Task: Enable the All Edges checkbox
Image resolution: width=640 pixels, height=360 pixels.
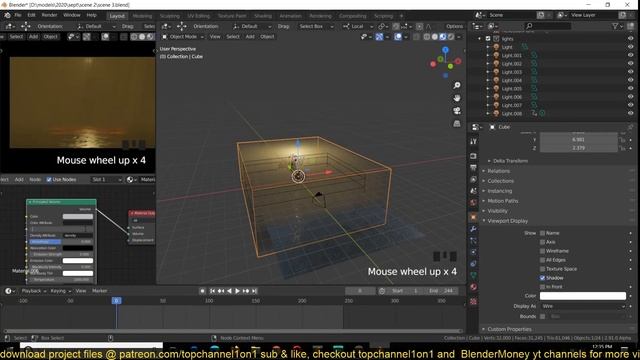Action: [542, 260]
